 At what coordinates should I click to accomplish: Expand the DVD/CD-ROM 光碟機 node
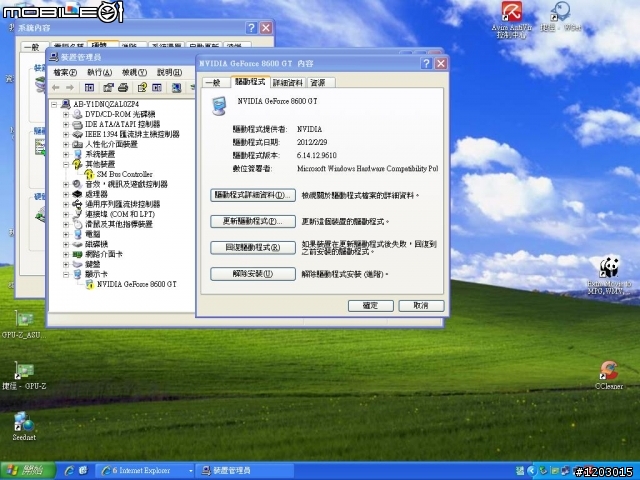(x=66, y=114)
